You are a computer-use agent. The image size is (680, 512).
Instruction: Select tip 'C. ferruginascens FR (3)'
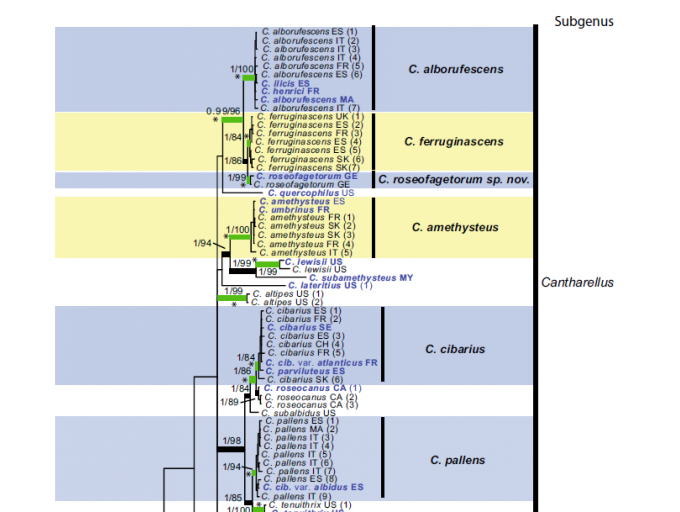(x=309, y=133)
